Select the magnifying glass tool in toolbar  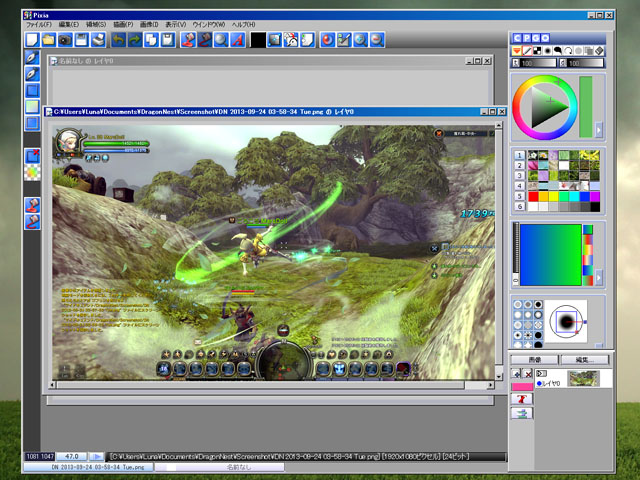[221, 40]
